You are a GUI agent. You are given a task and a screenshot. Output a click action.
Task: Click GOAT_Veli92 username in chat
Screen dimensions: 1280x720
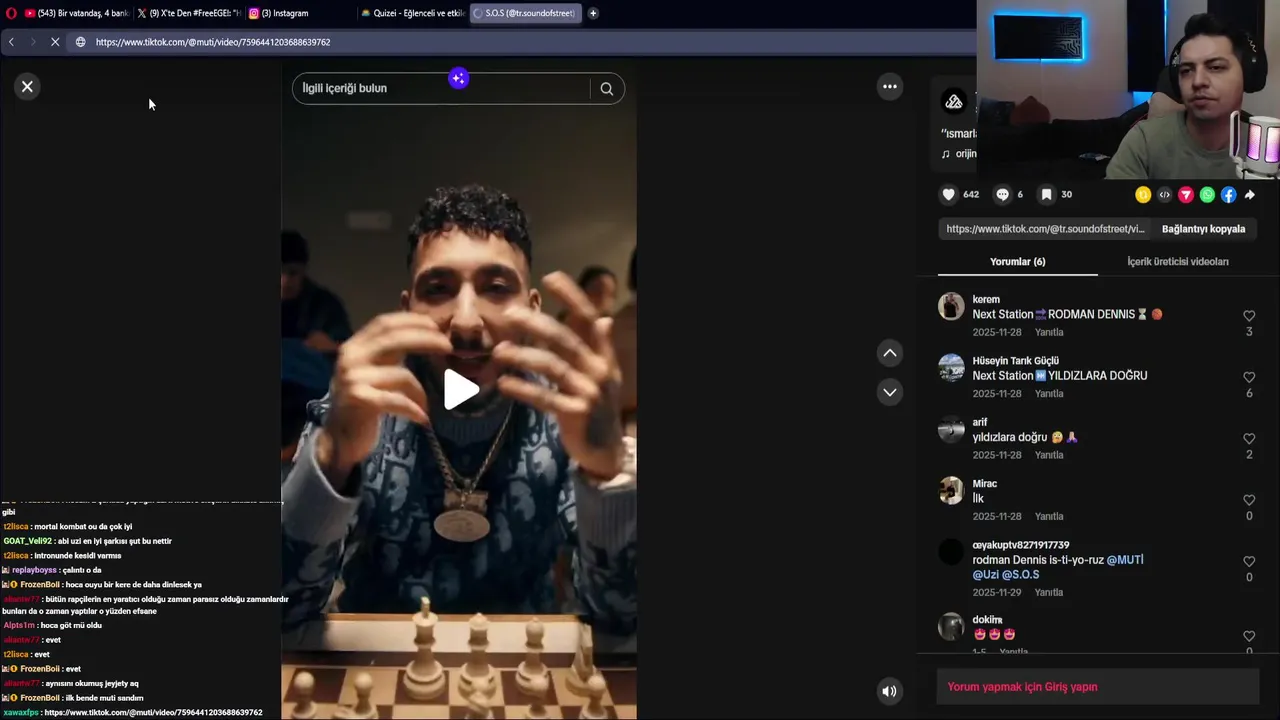pyautogui.click(x=27, y=541)
